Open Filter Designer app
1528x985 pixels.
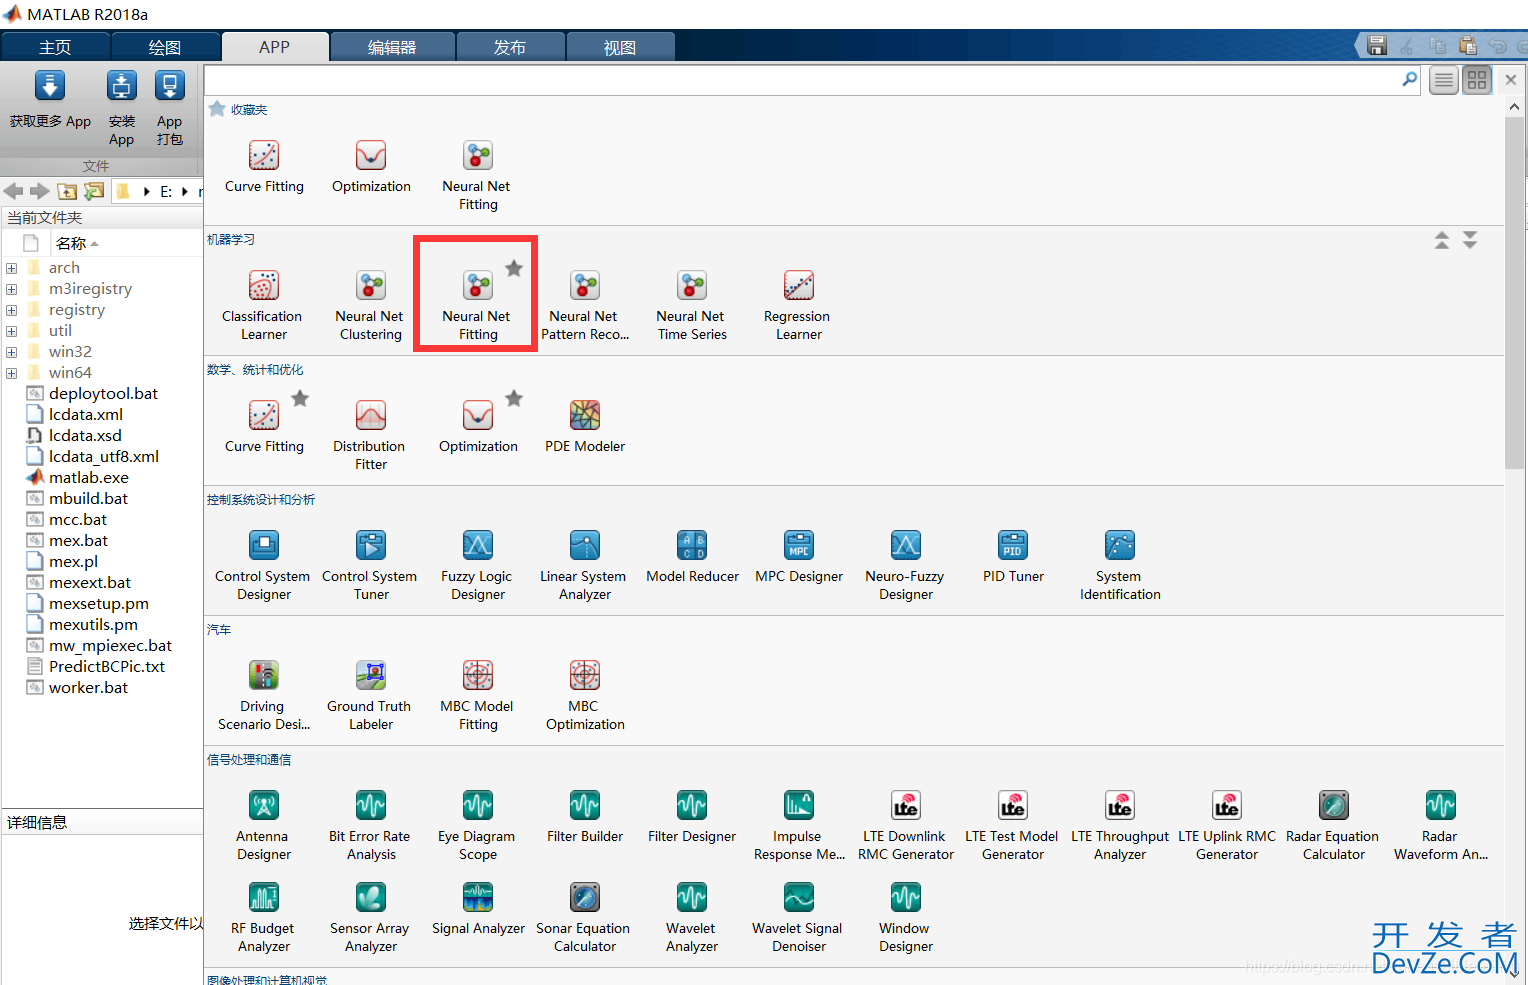(691, 816)
